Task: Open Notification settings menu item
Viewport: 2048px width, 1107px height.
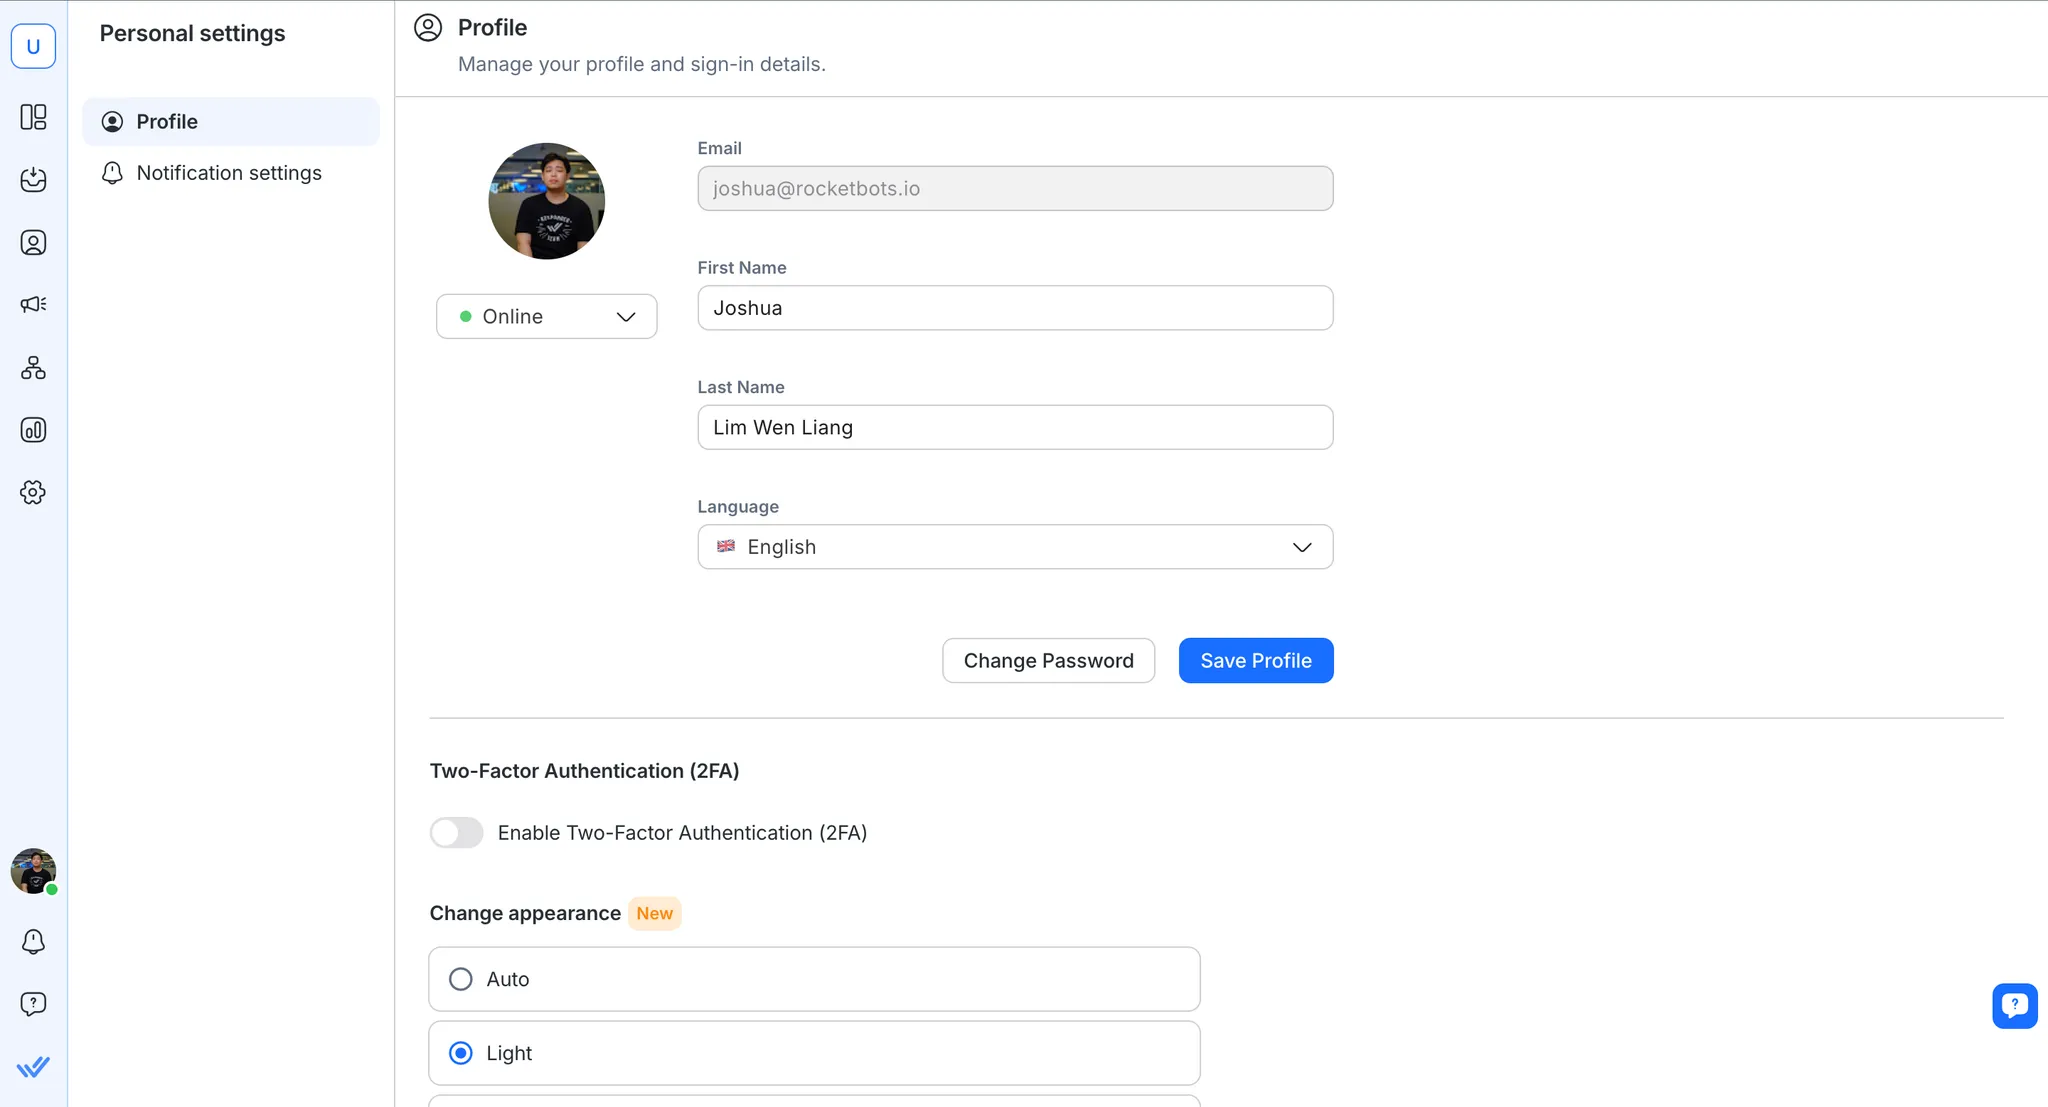Action: 229,173
